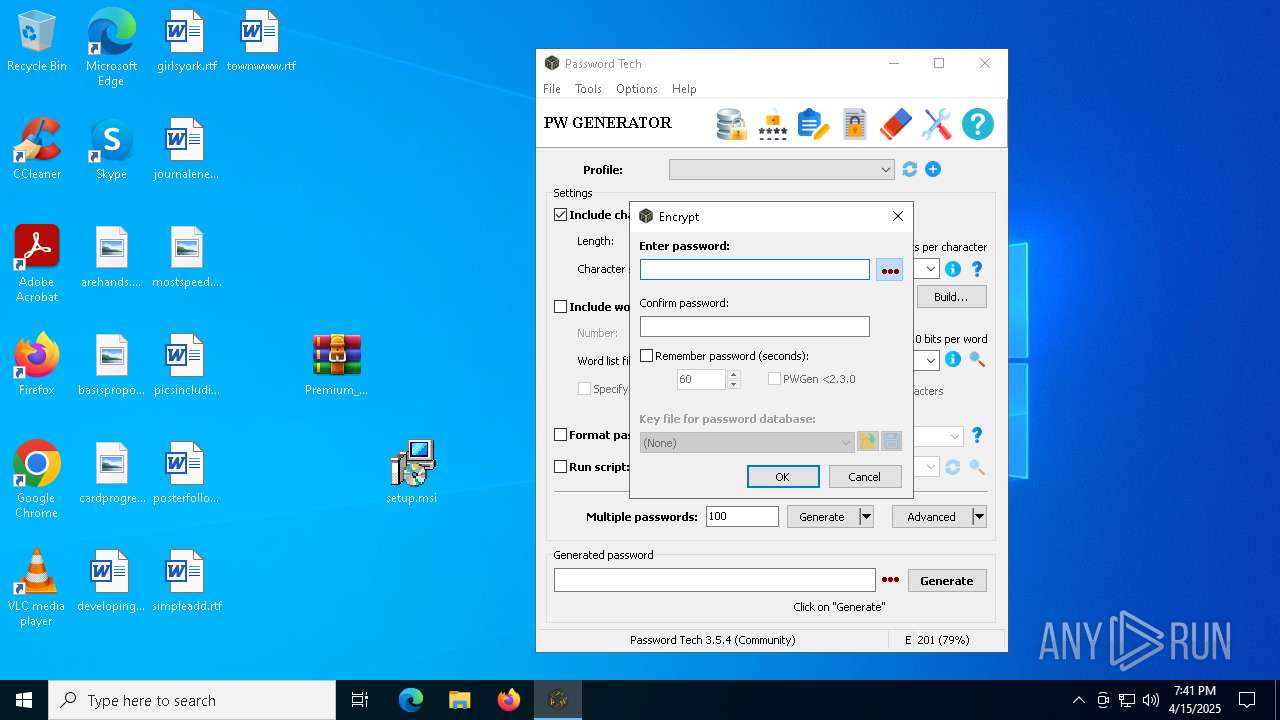Screen dimensions: 1280x720
Task: Expand the format password dropdown arrow
Action: click(x=954, y=436)
